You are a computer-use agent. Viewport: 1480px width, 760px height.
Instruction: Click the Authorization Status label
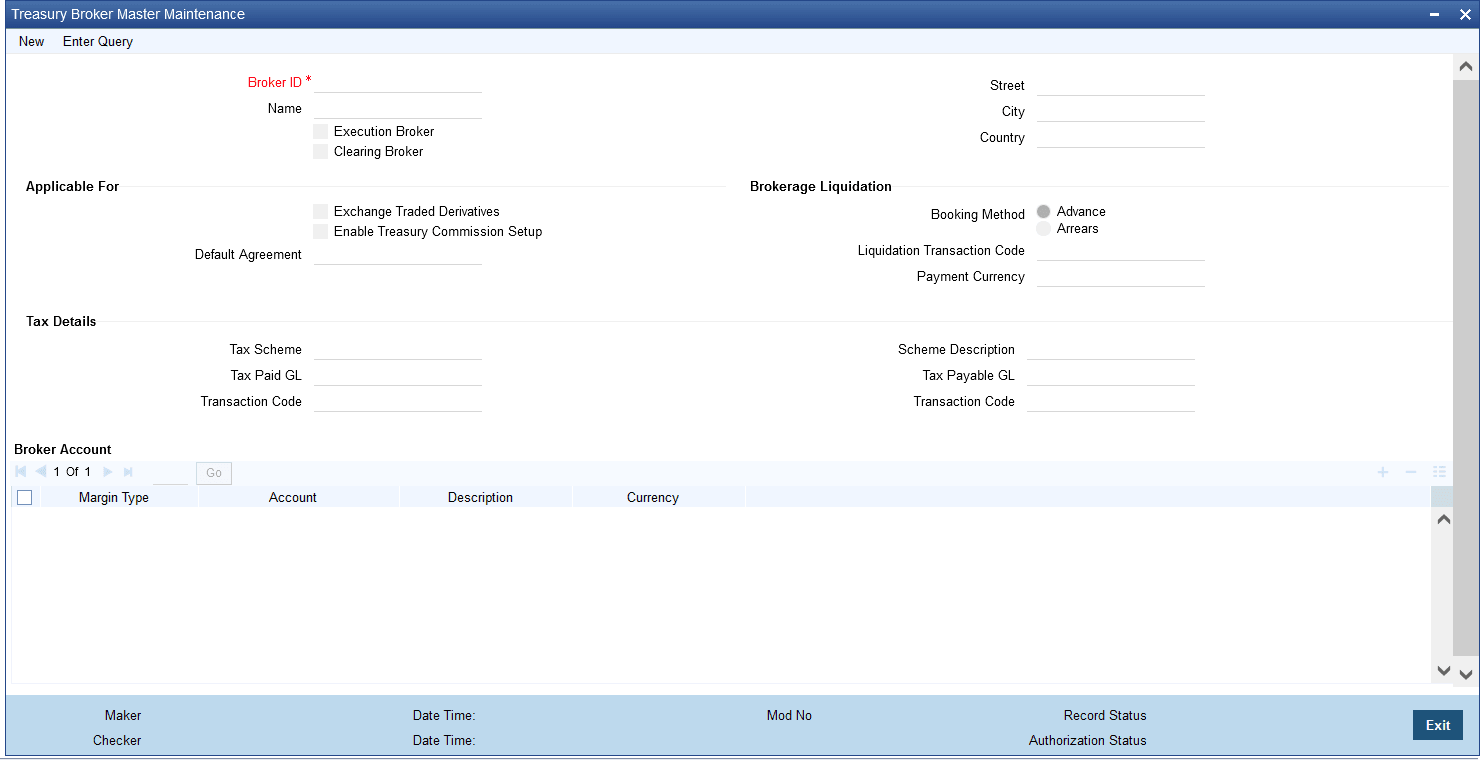coord(1088,741)
